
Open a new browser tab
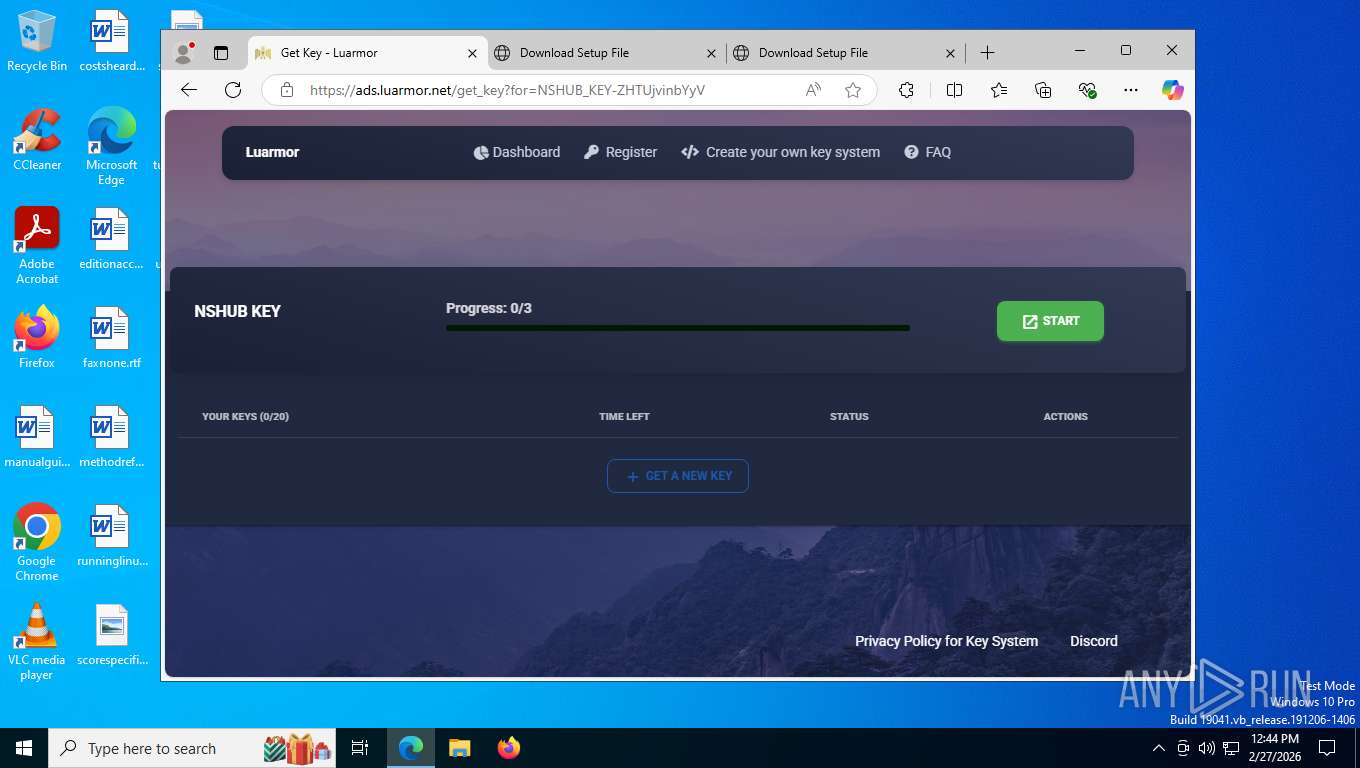pos(987,53)
